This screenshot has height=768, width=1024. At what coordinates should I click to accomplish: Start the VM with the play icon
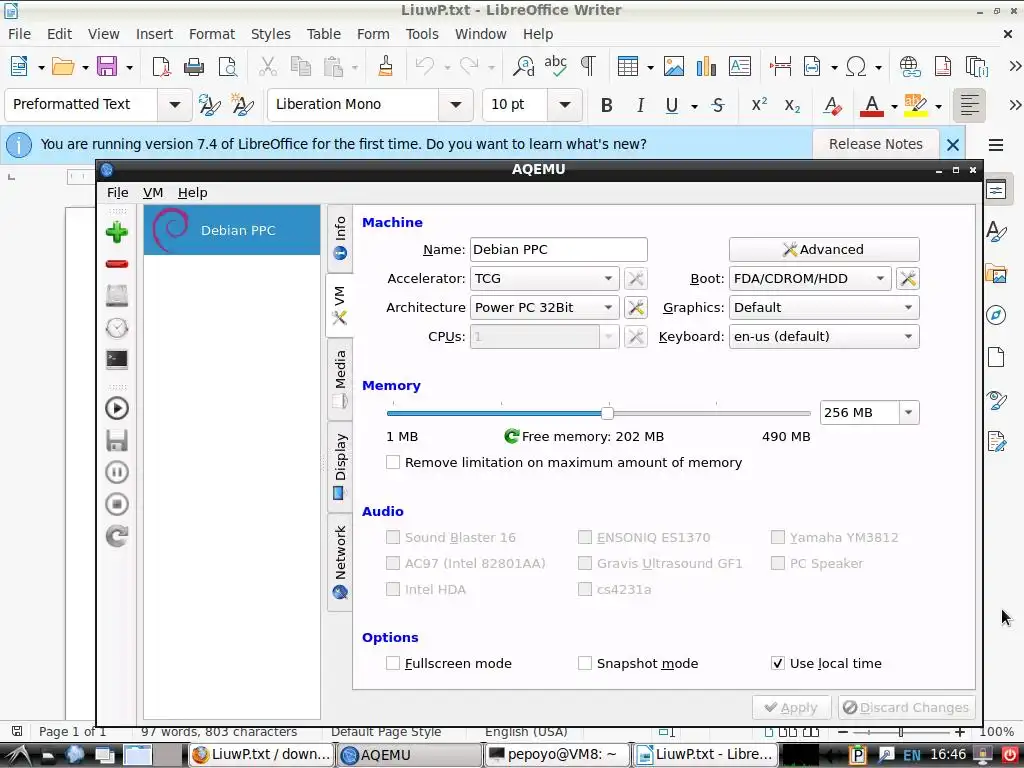pyautogui.click(x=117, y=408)
